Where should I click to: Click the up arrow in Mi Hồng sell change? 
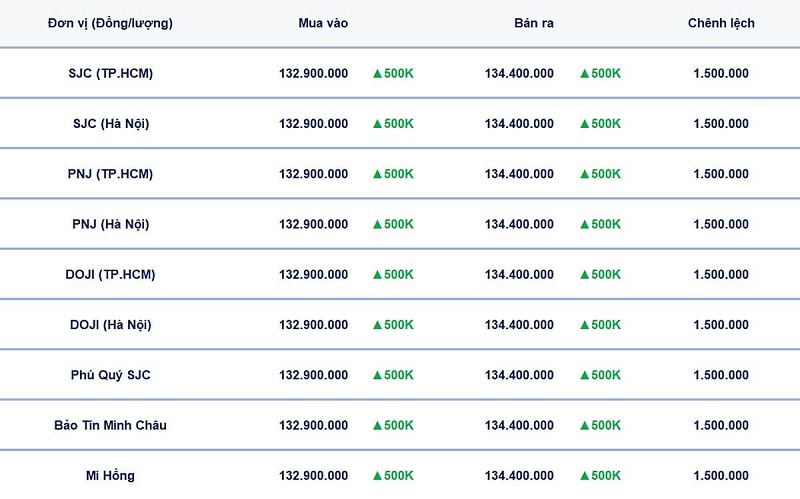click(x=585, y=476)
